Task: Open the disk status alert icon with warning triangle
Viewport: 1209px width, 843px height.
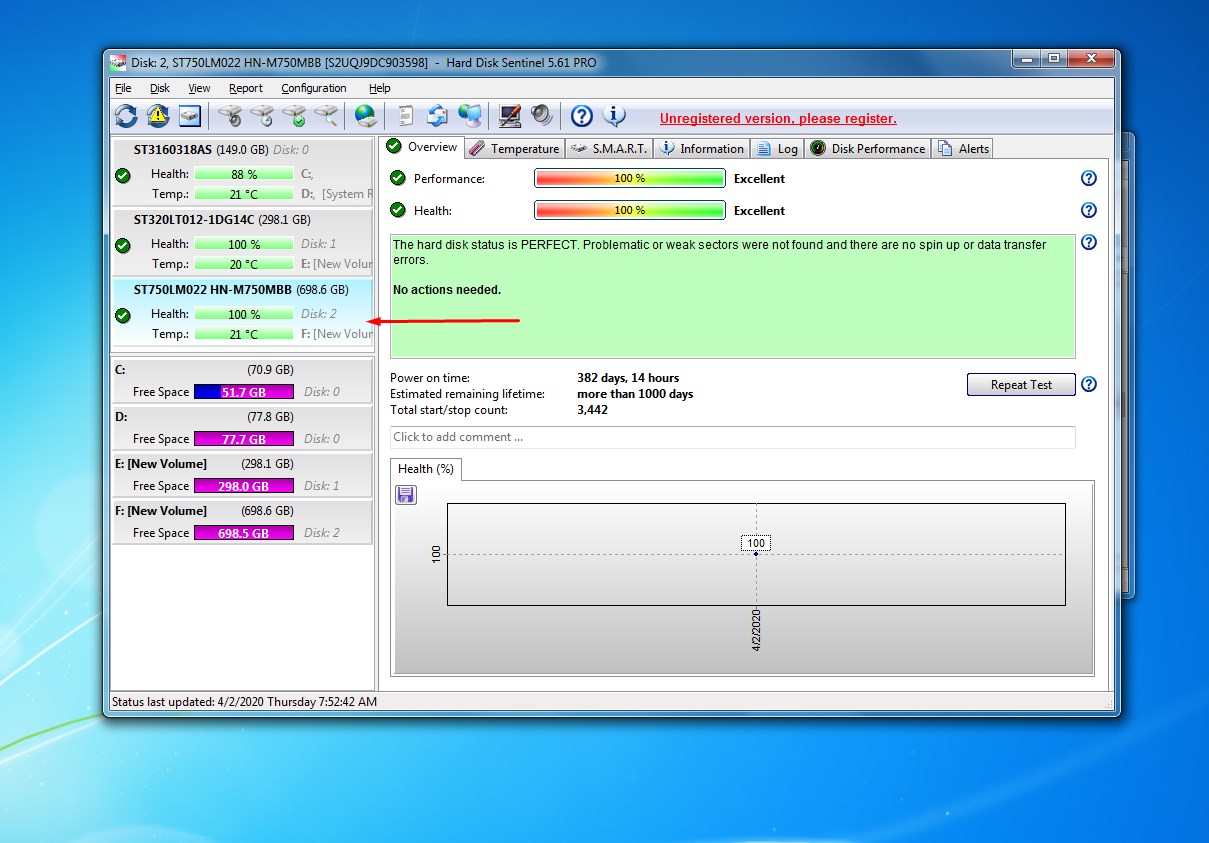Action: [157, 115]
